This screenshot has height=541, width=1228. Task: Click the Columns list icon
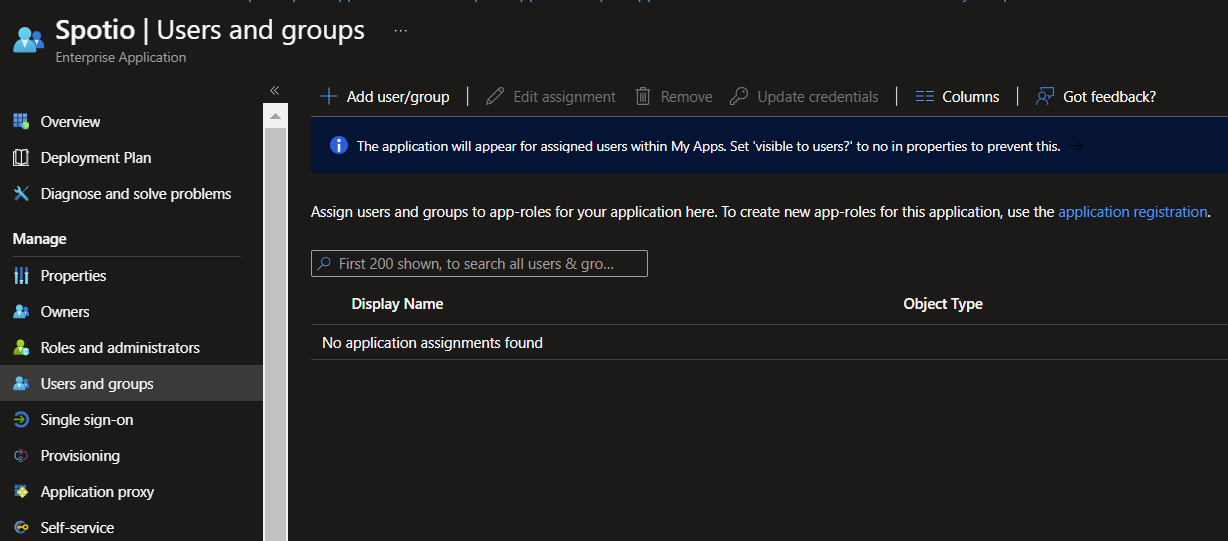click(925, 97)
